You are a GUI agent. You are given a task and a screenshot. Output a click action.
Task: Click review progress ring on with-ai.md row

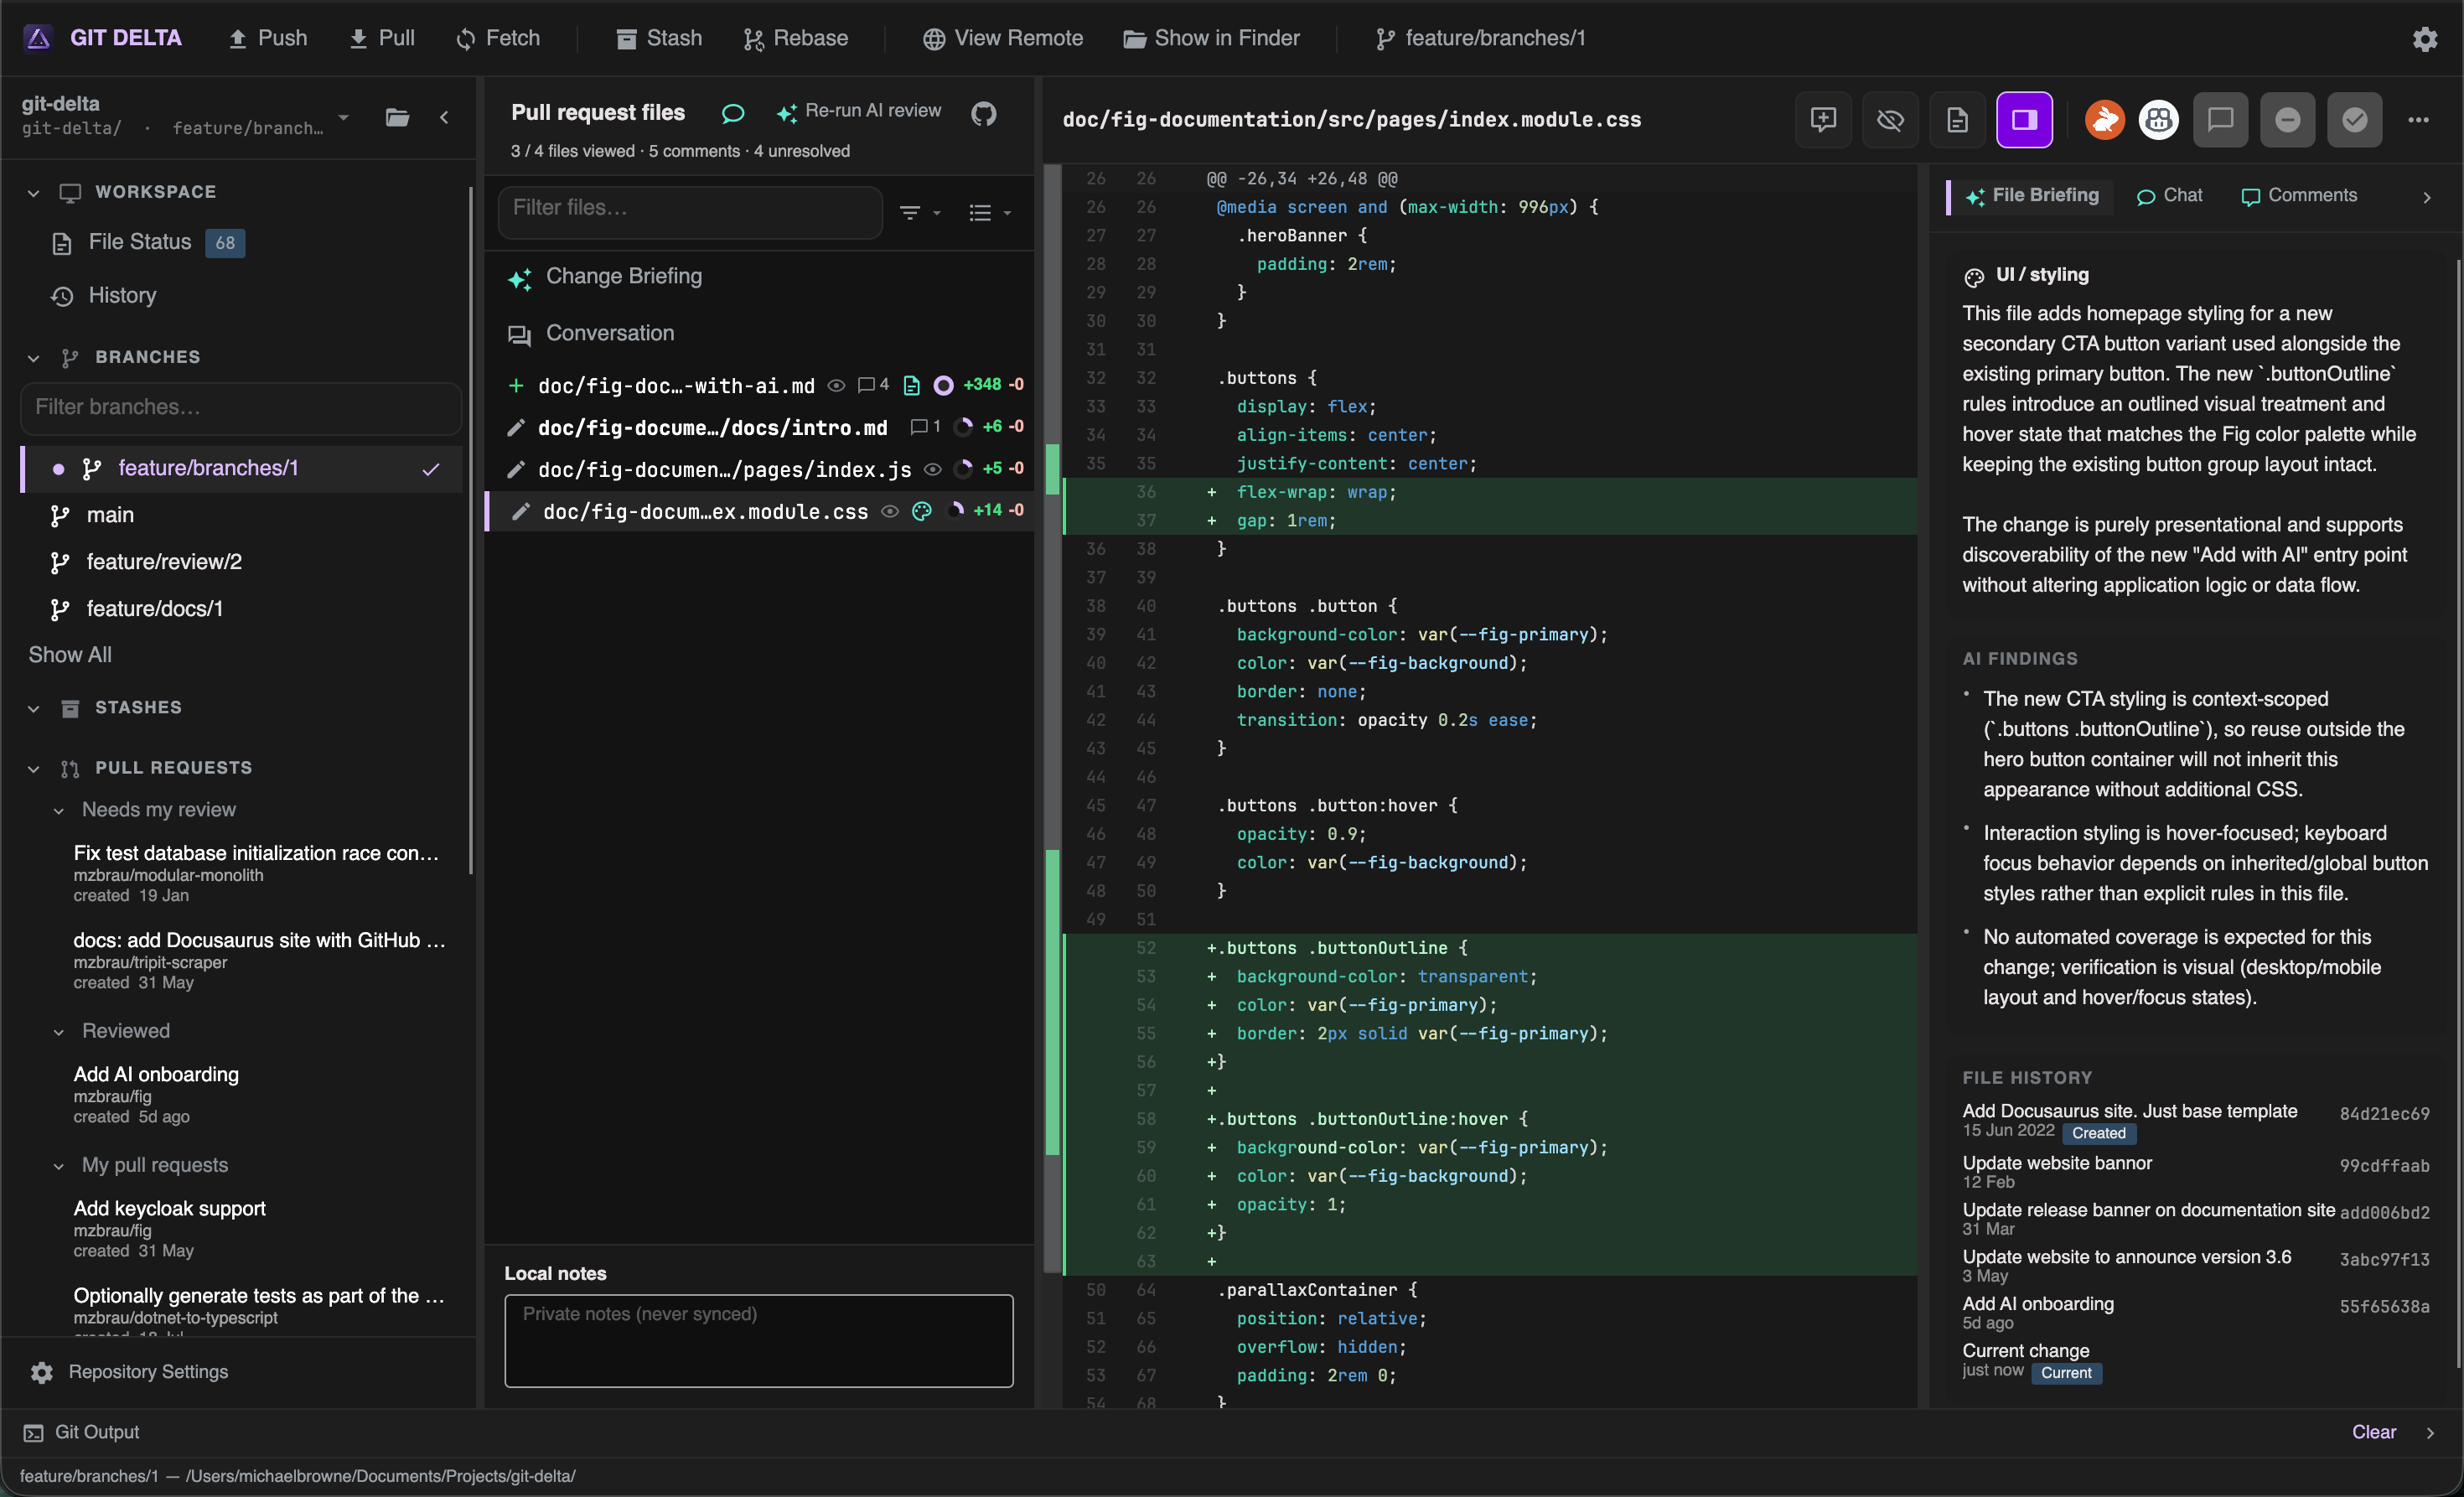tap(943, 385)
